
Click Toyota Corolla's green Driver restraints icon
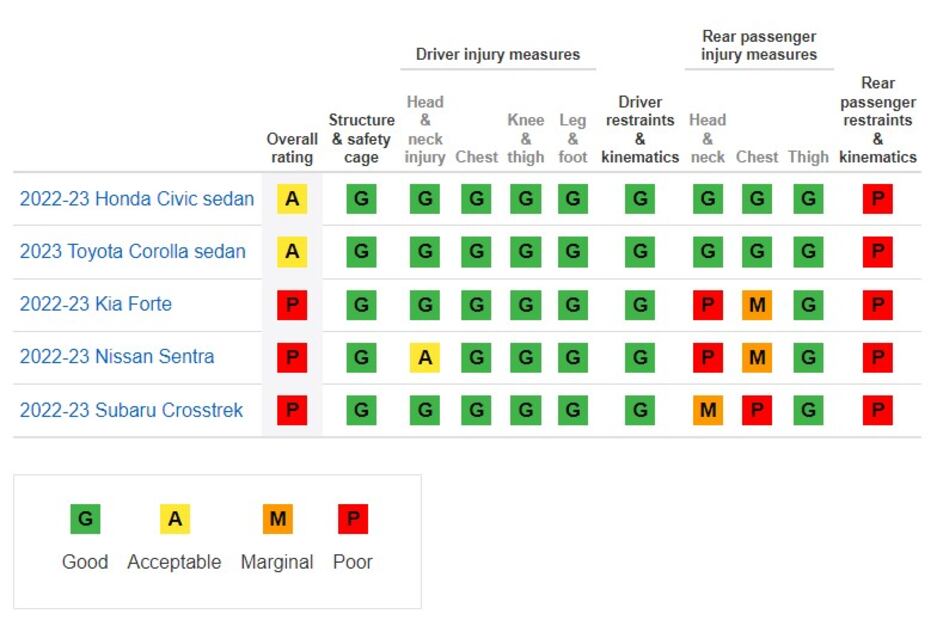click(x=640, y=252)
